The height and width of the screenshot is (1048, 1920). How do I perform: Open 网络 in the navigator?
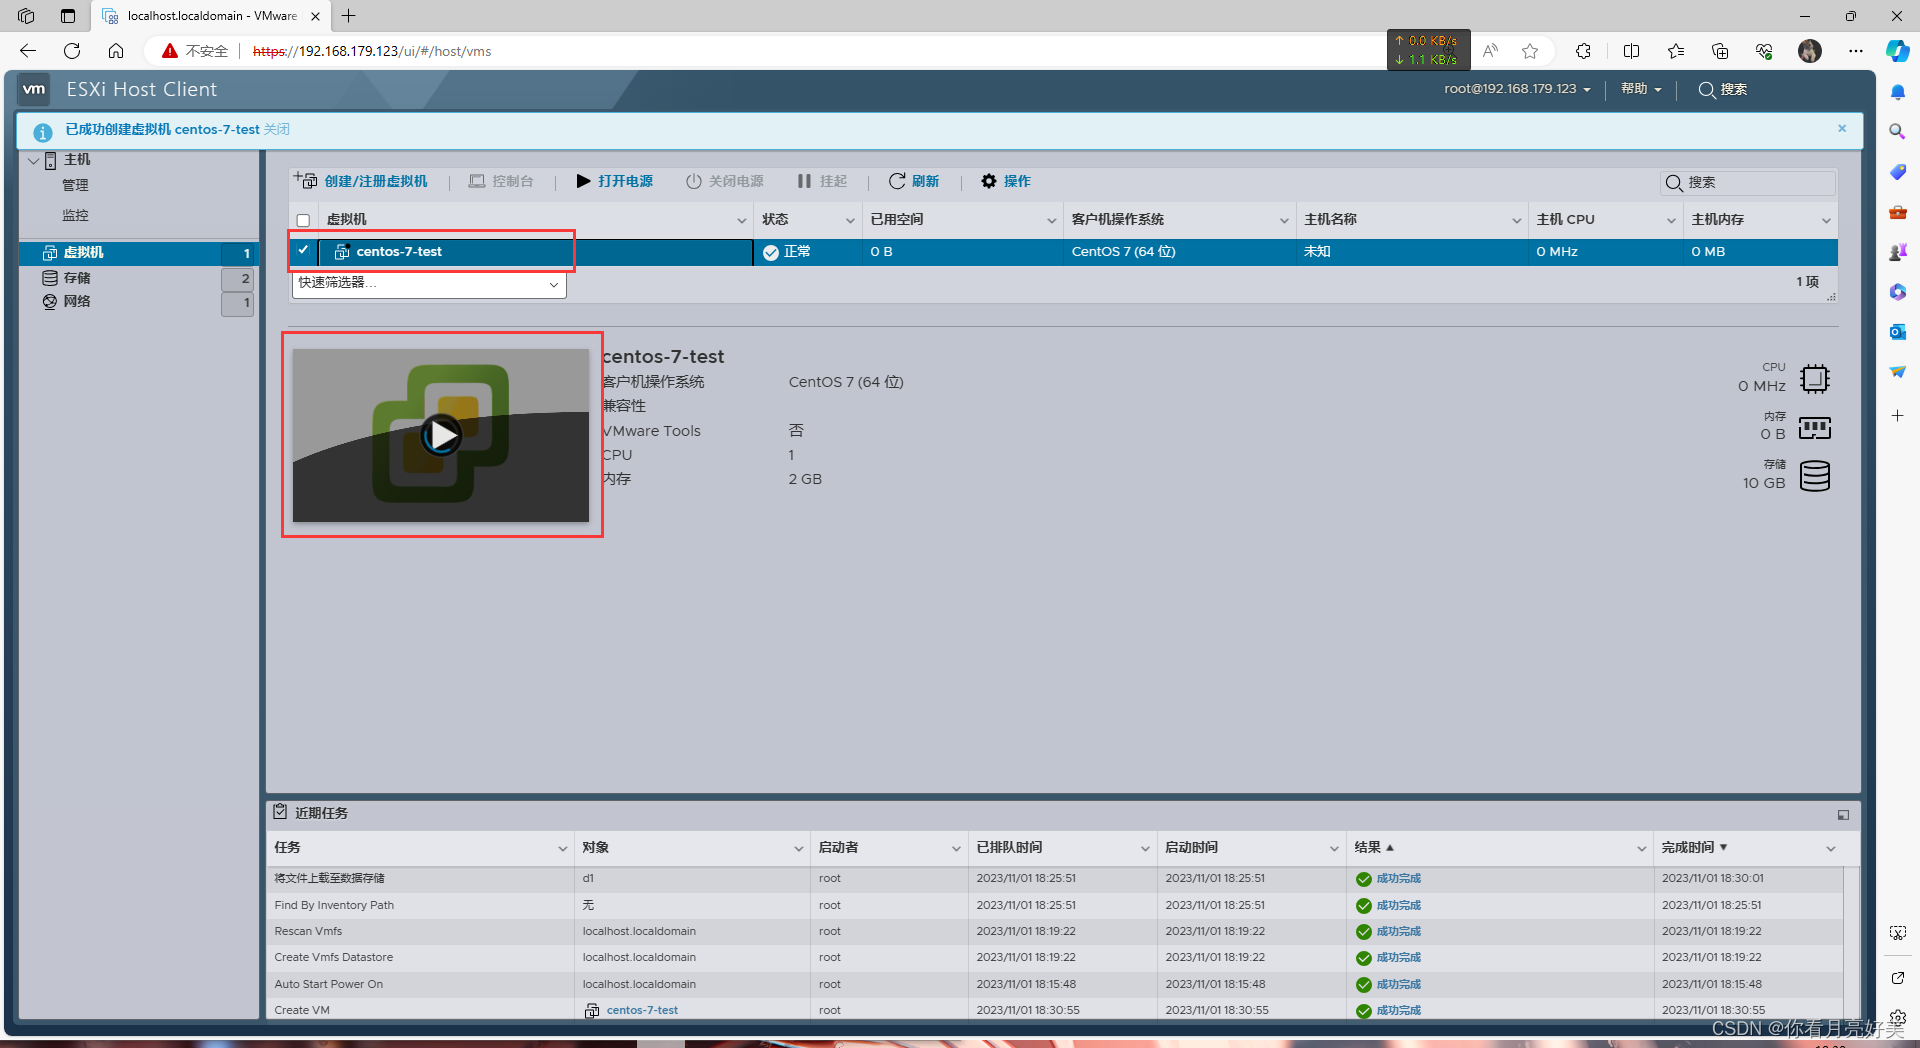coord(77,301)
